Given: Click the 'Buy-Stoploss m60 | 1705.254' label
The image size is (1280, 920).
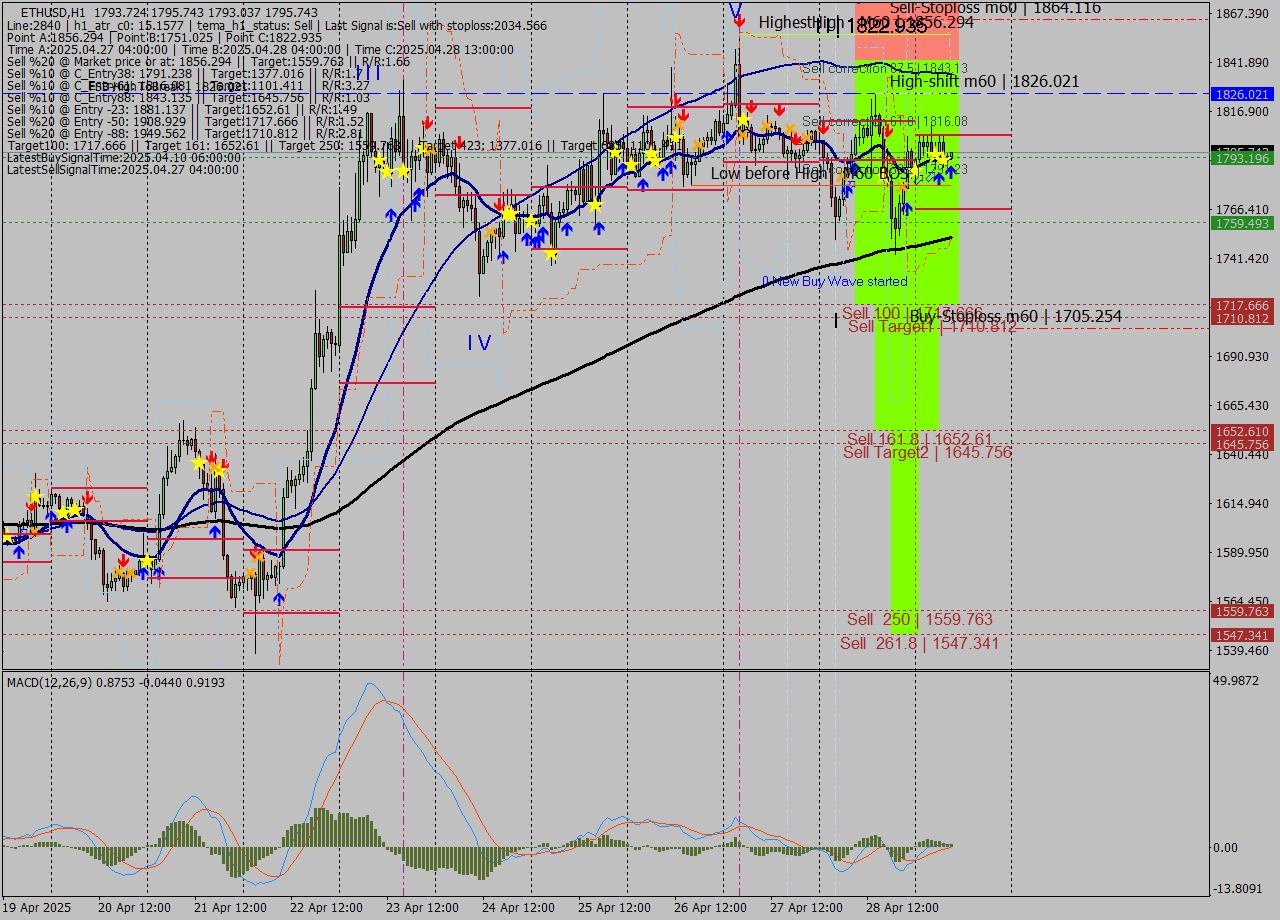Looking at the screenshot, I should (x=1015, y=317).
